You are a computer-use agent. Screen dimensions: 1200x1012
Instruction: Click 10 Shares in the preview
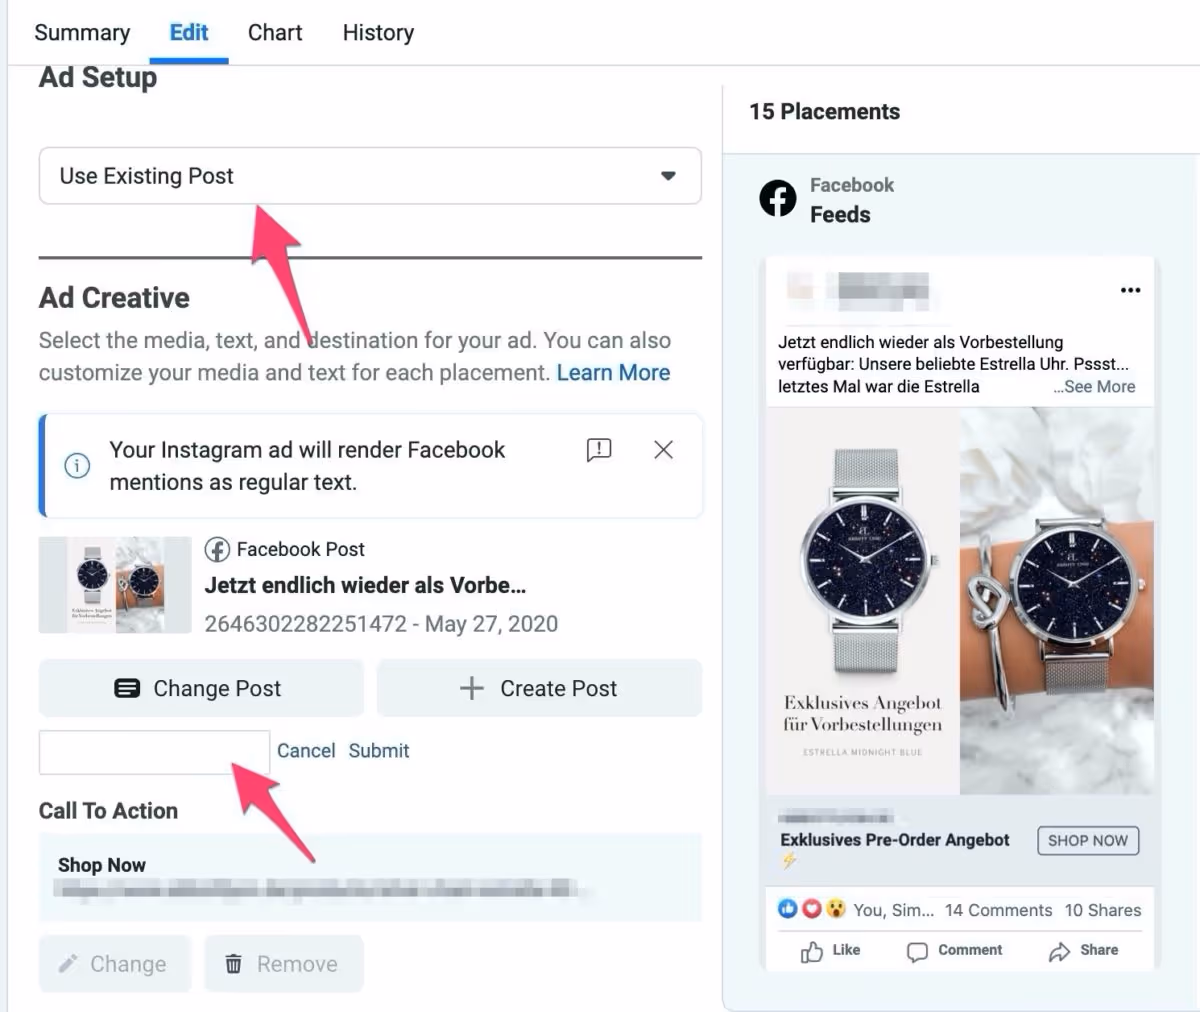(x=1103, y=910)
